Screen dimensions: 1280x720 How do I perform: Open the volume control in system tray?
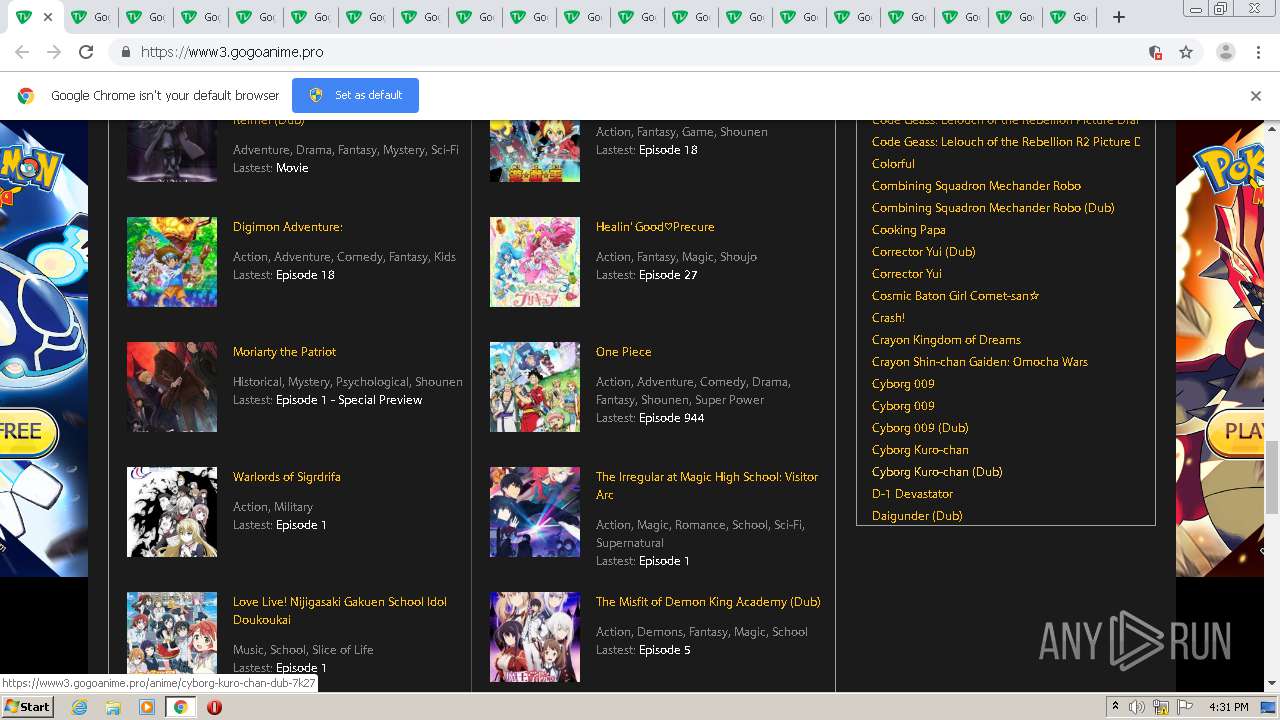click(x=1137, y=707)
